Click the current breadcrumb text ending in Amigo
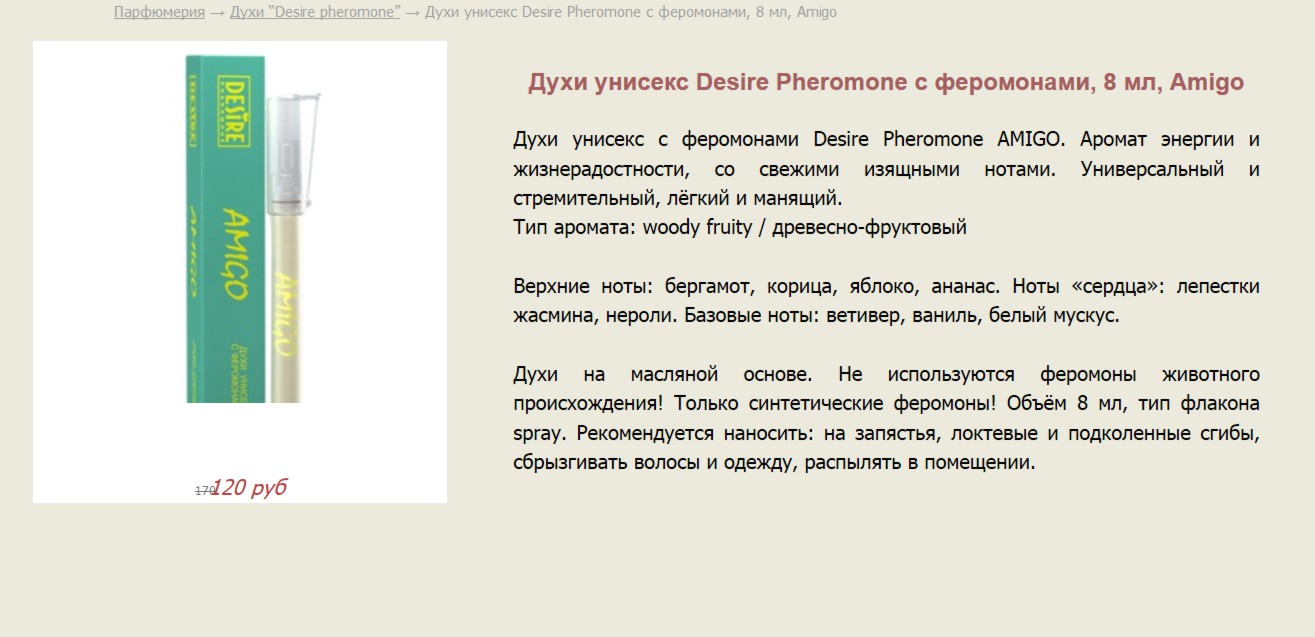 [x=631, y=12]
